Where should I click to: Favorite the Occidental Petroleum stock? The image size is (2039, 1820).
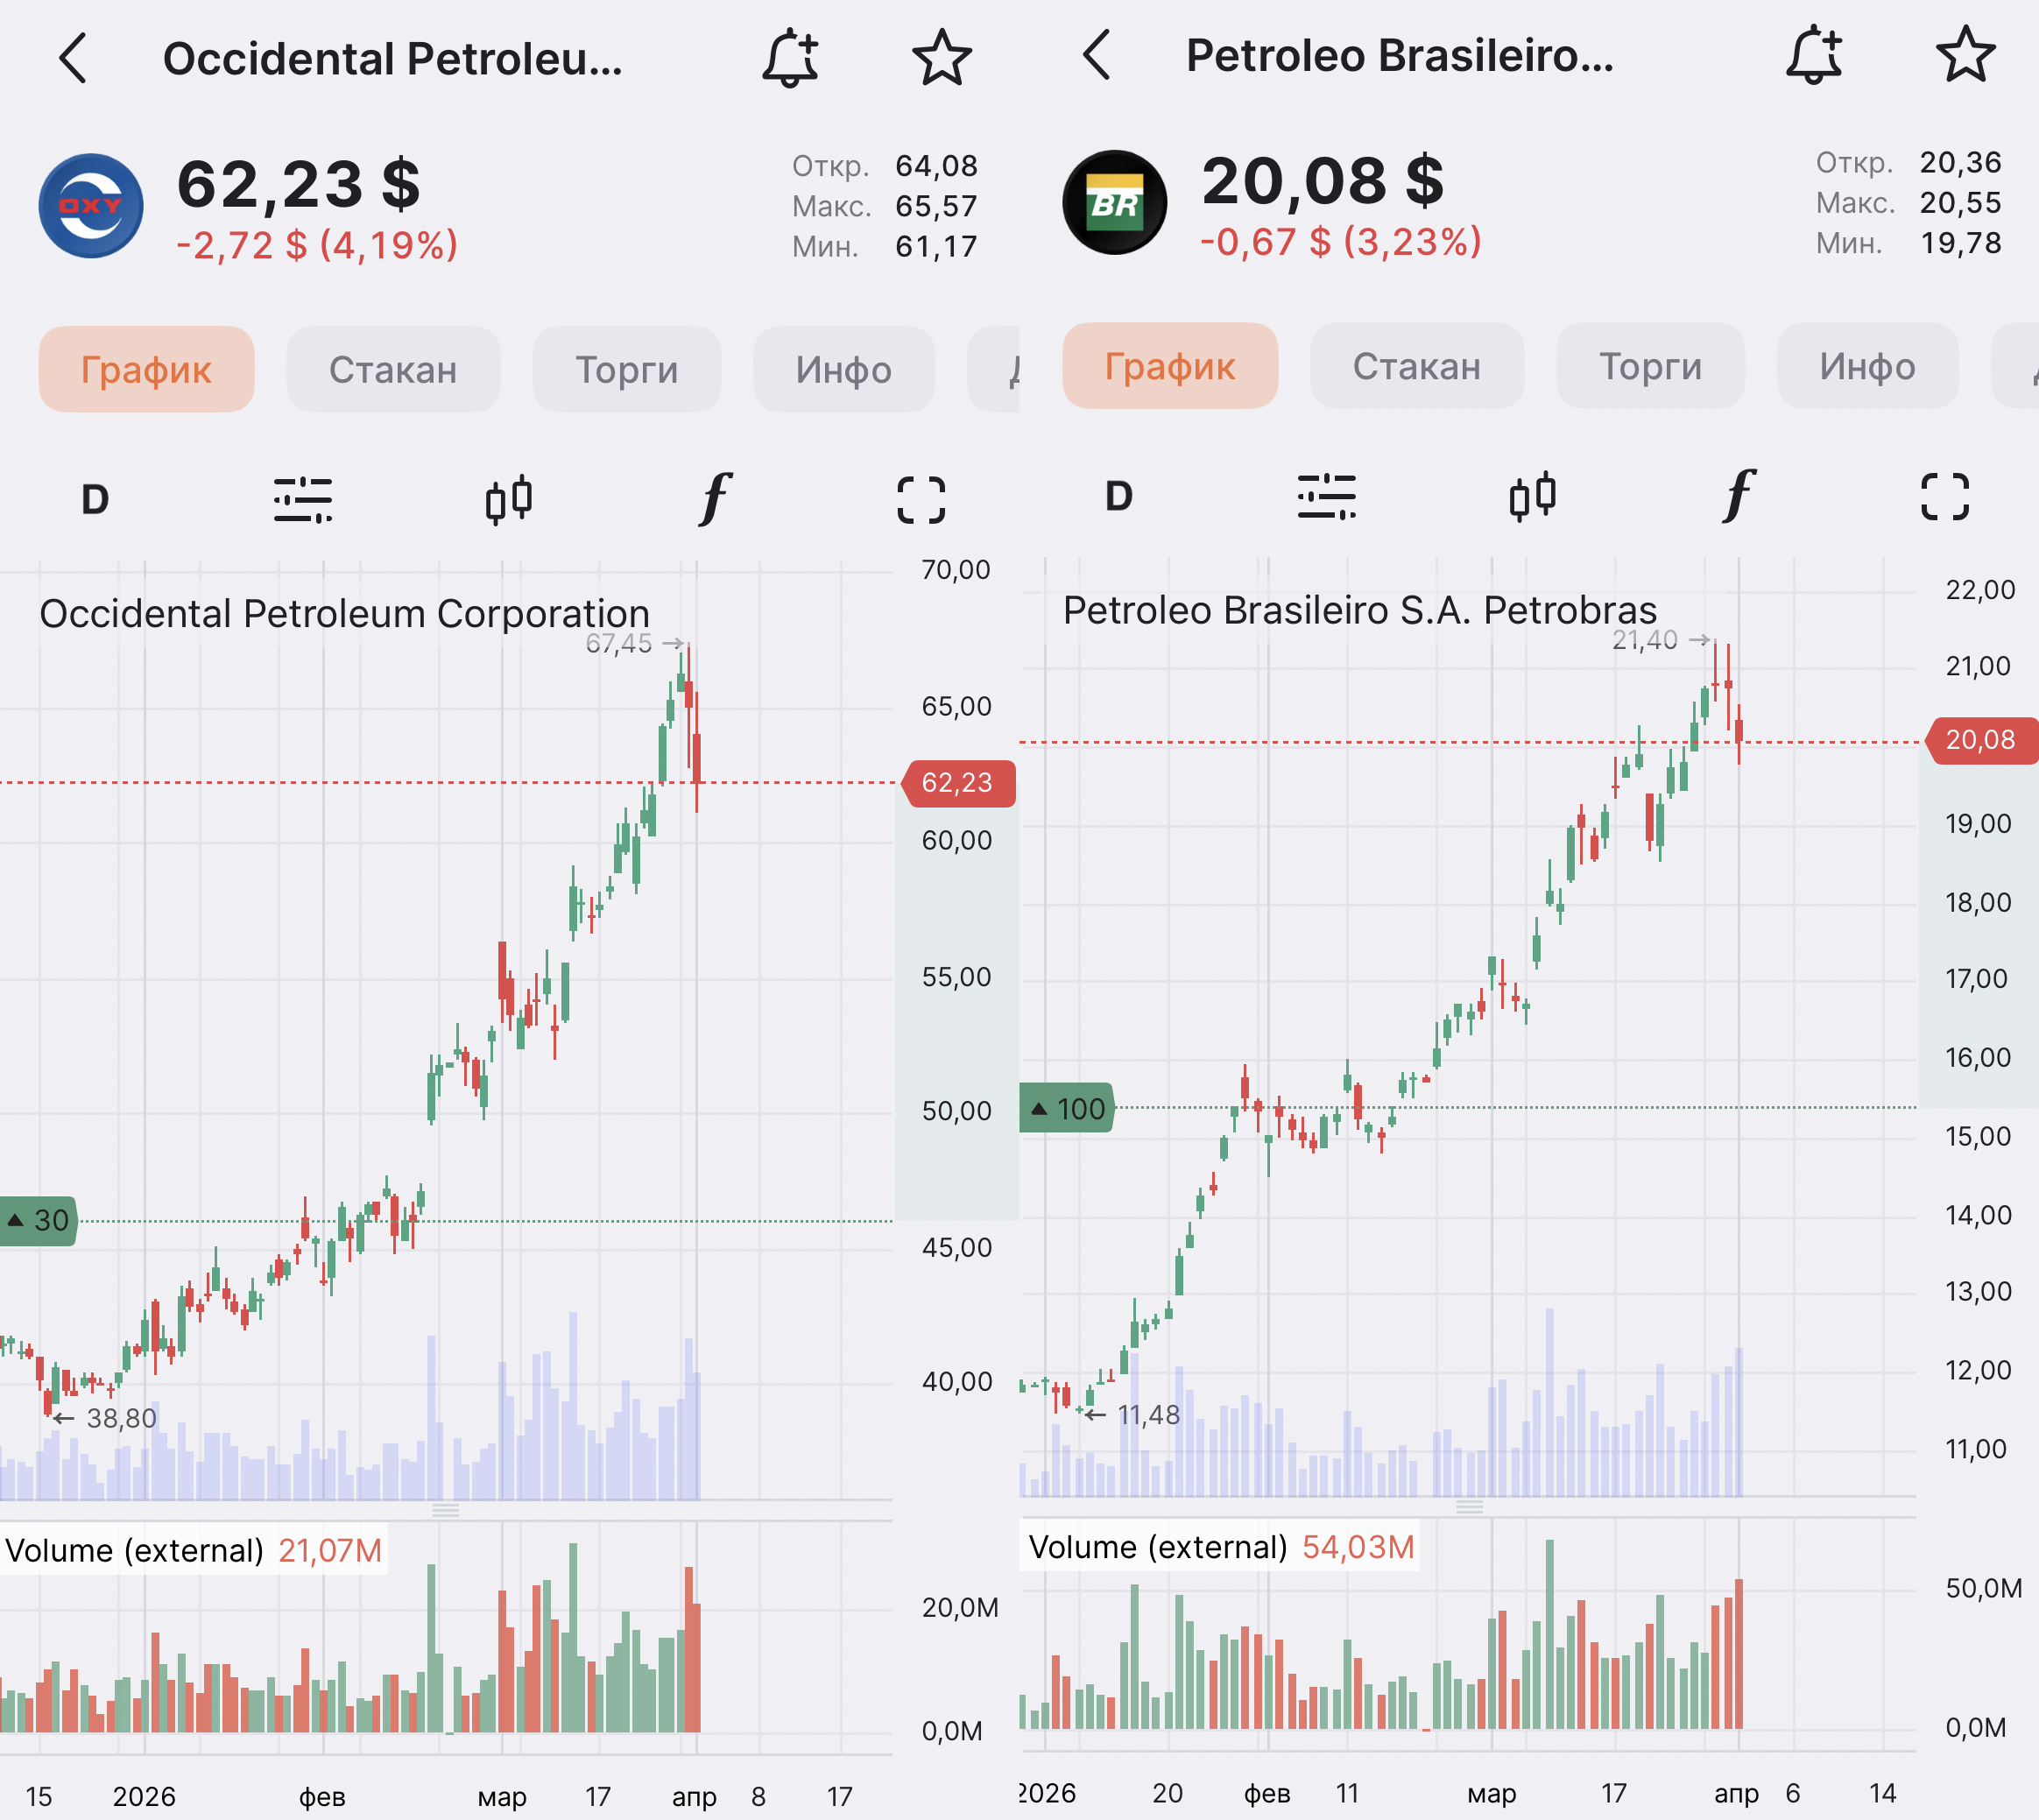click(941, 58)
